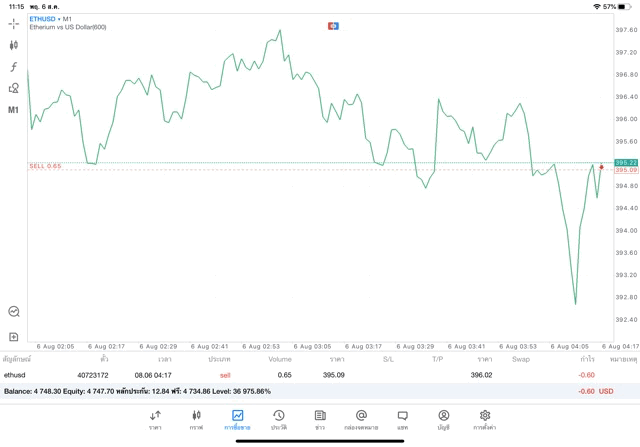This screenshot has height=447, width=640.
Task: Open the drawing objects shapes tool
Action: 14,88
